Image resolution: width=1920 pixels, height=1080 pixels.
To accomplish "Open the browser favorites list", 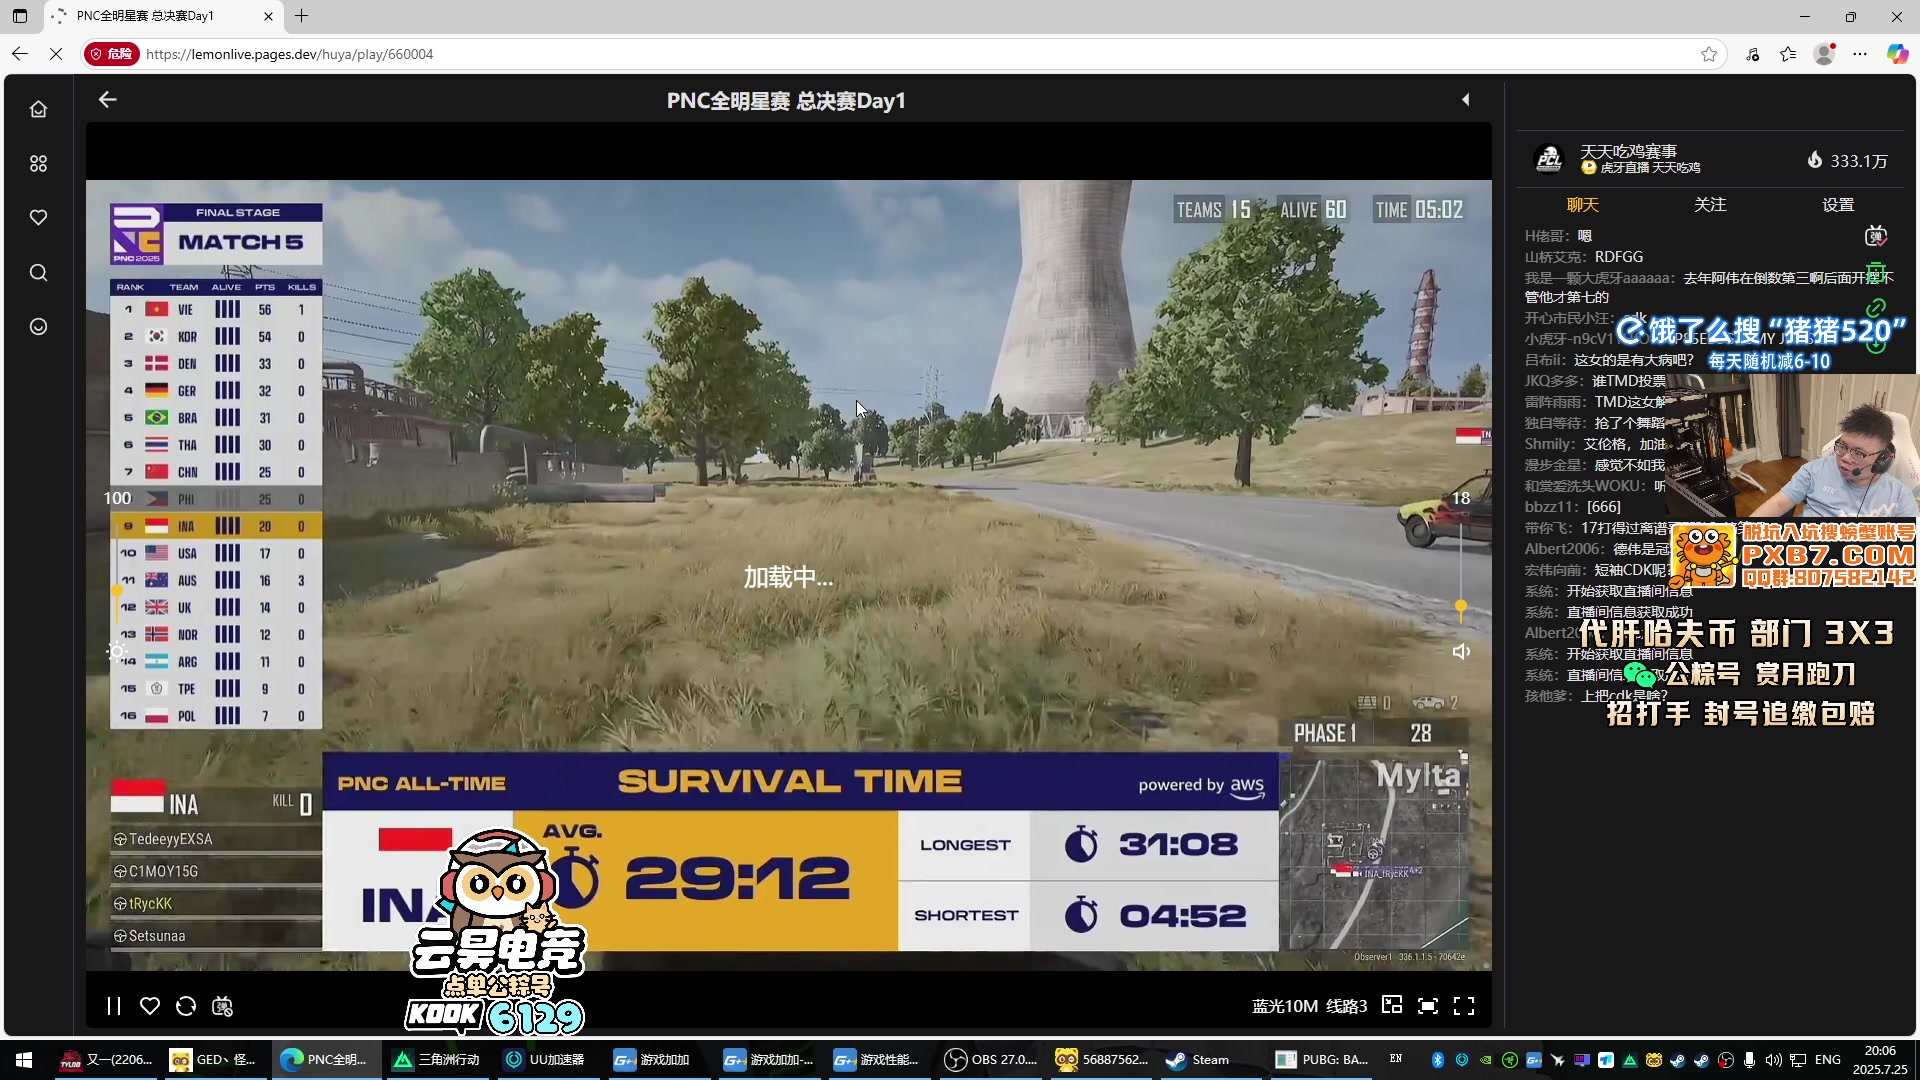I will pos(1788,54).
